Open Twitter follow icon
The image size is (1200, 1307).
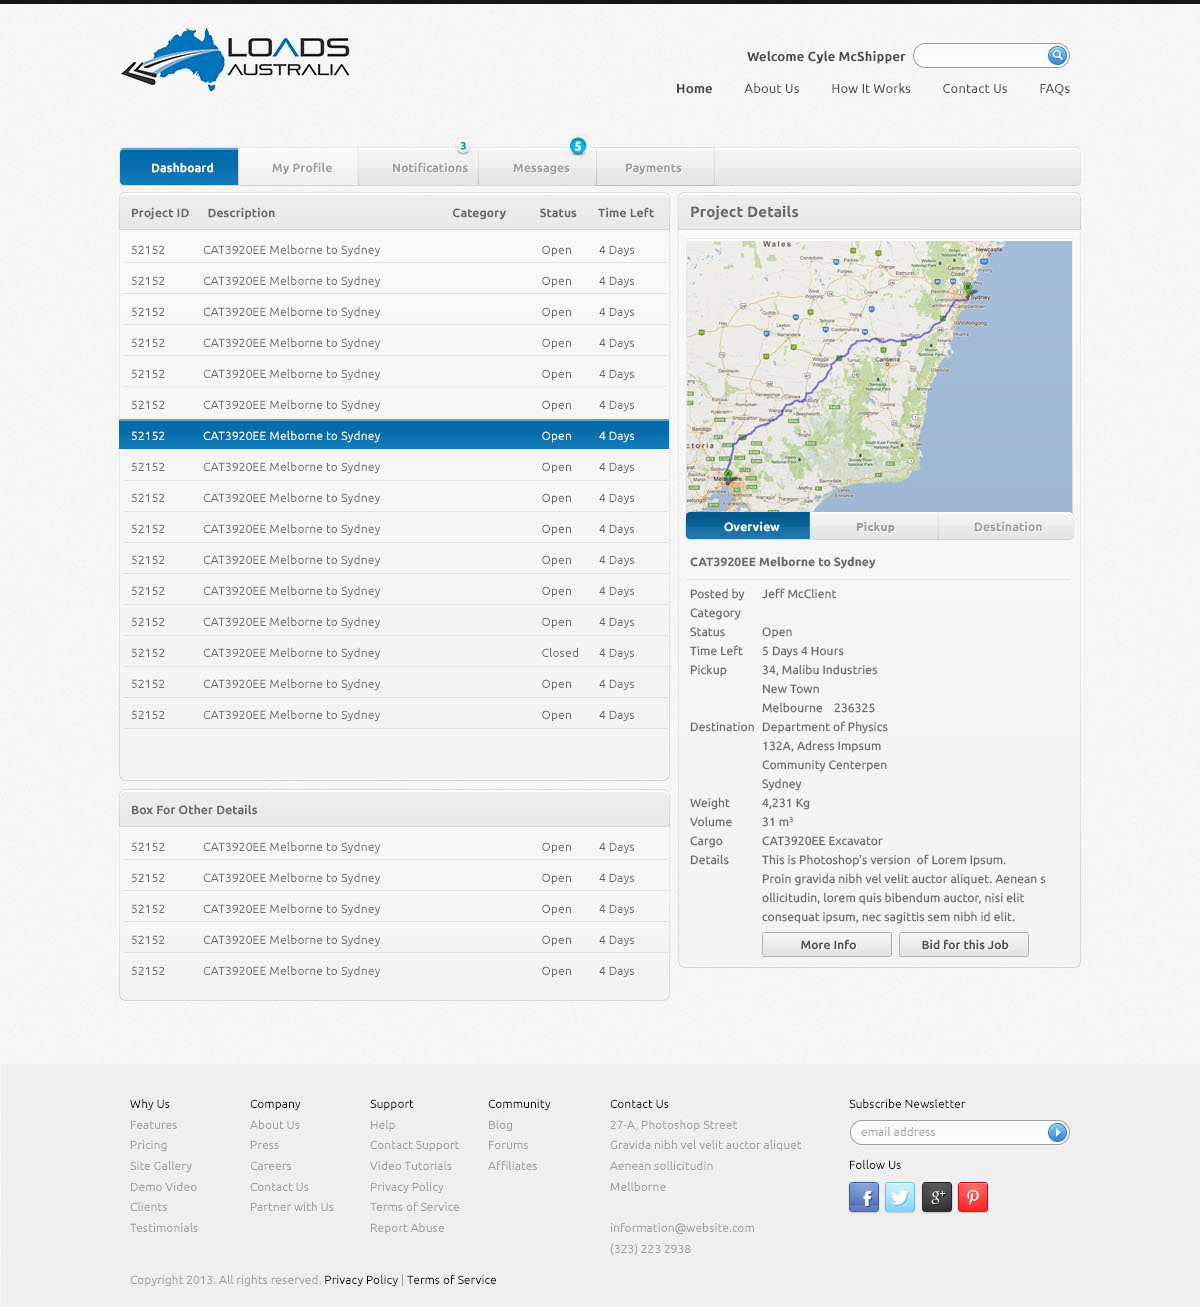[x=900, y=1197]
